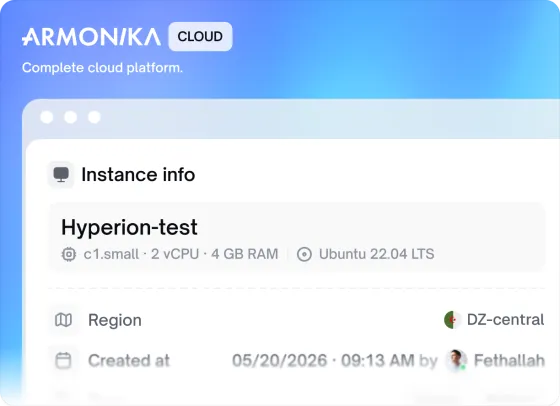Viewport: 560px width, 406px height.
Task: Click the second window control dot
Action: coord(70,117)
